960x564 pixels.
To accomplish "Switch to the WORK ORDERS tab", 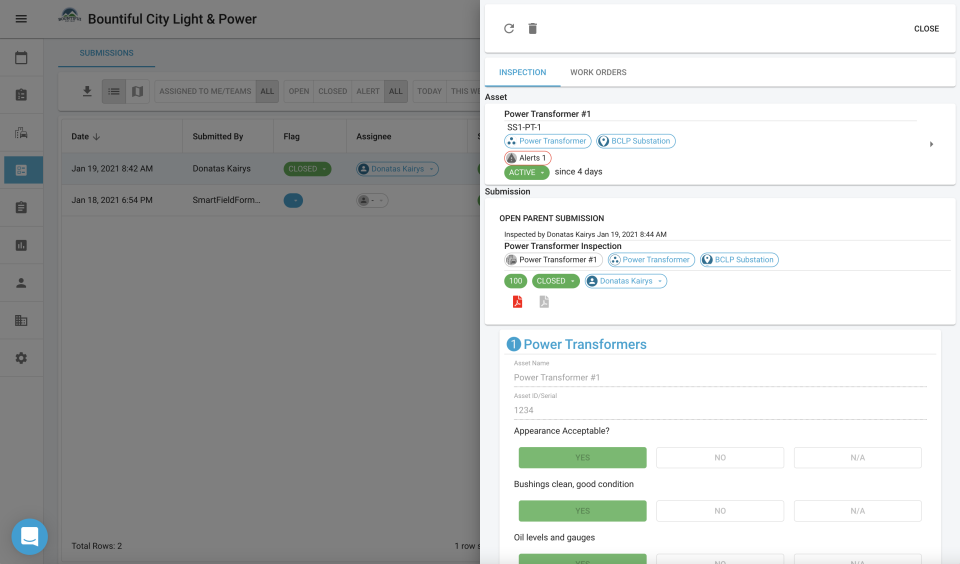I will click(x=598, y=72).
